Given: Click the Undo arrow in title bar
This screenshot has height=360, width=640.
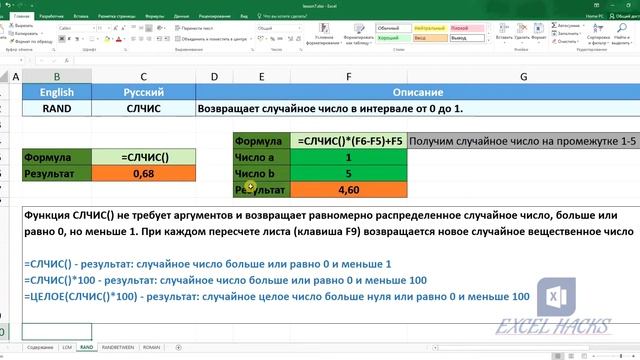Looking at the screenshot, I should (x=8, y=5).
